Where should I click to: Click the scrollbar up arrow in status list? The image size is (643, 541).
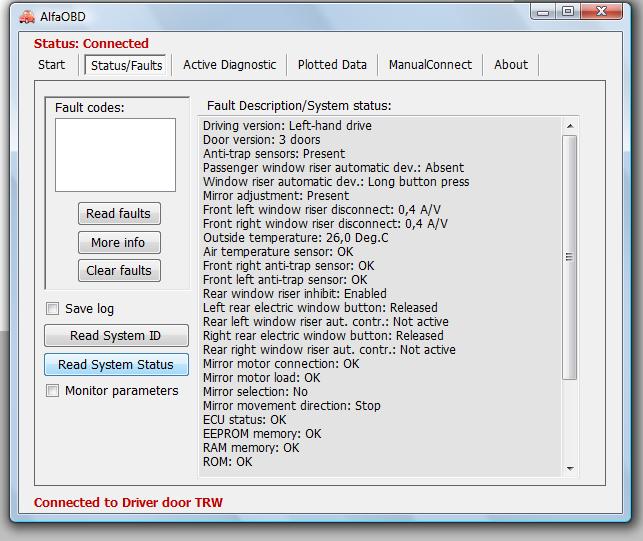(x=570, y=126)
